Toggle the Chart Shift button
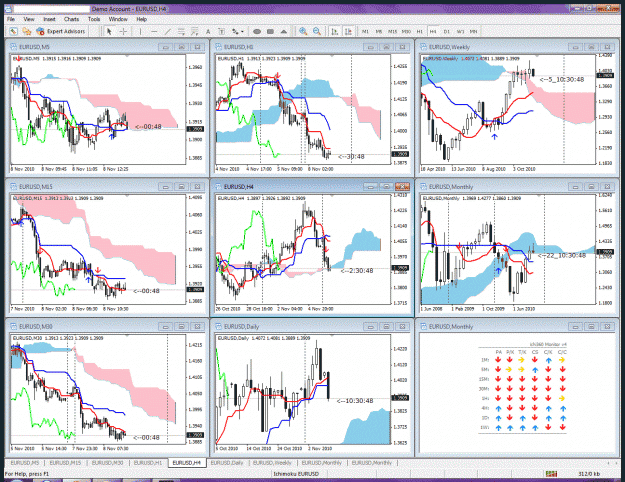Viewport: 625px width, 482px height. tap(348, 31)
